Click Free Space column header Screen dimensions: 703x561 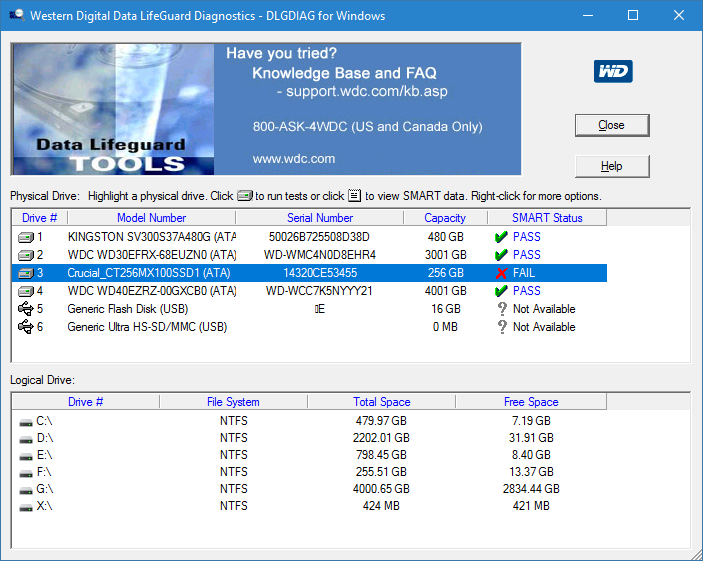[x=531, y=402]
